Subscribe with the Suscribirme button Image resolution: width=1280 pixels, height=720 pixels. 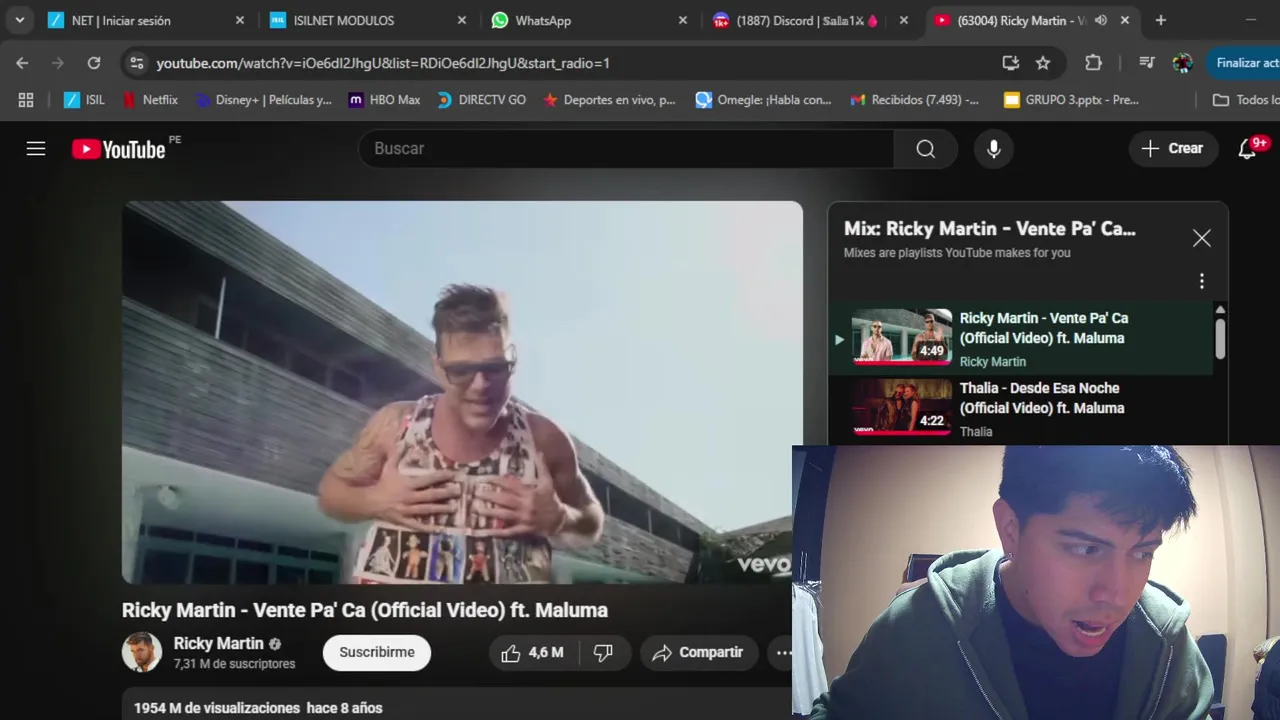(377, 652)
